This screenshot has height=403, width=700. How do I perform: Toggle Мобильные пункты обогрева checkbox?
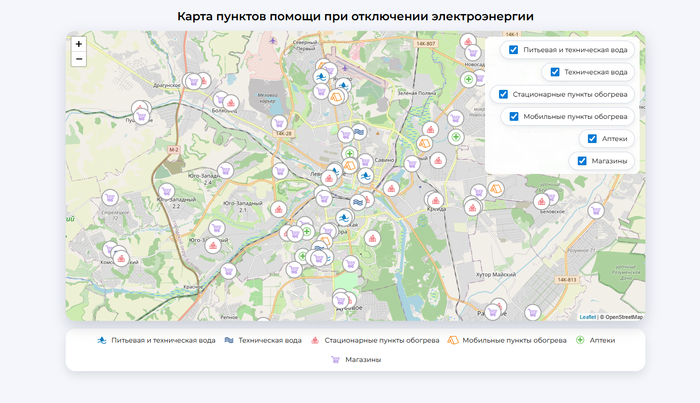[514, 116]
